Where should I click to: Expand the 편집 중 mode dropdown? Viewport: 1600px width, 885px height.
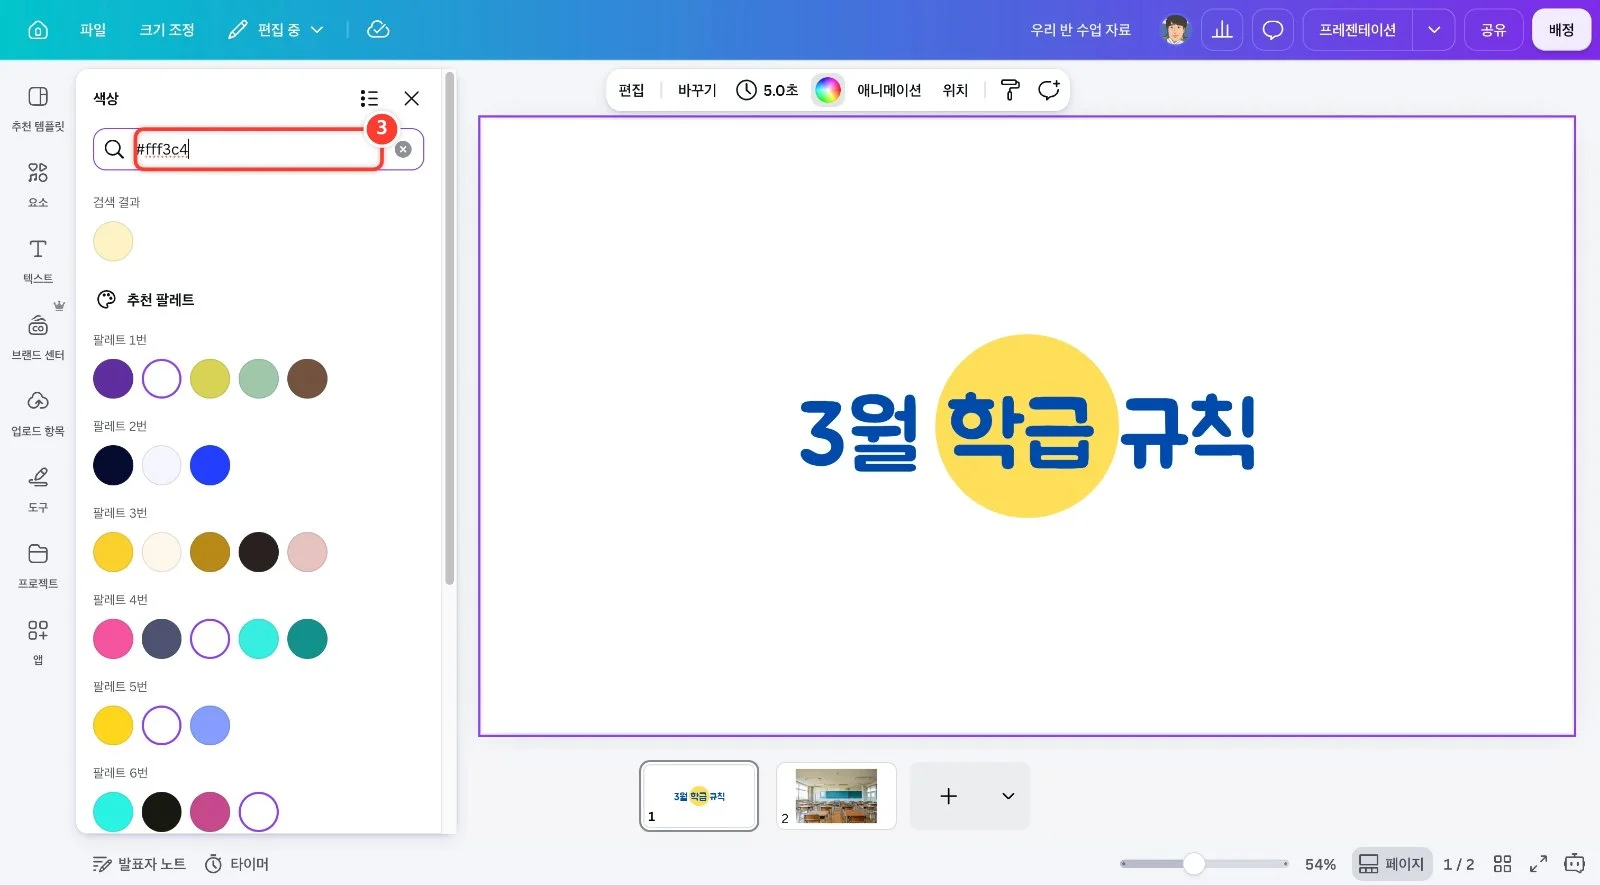276,30
